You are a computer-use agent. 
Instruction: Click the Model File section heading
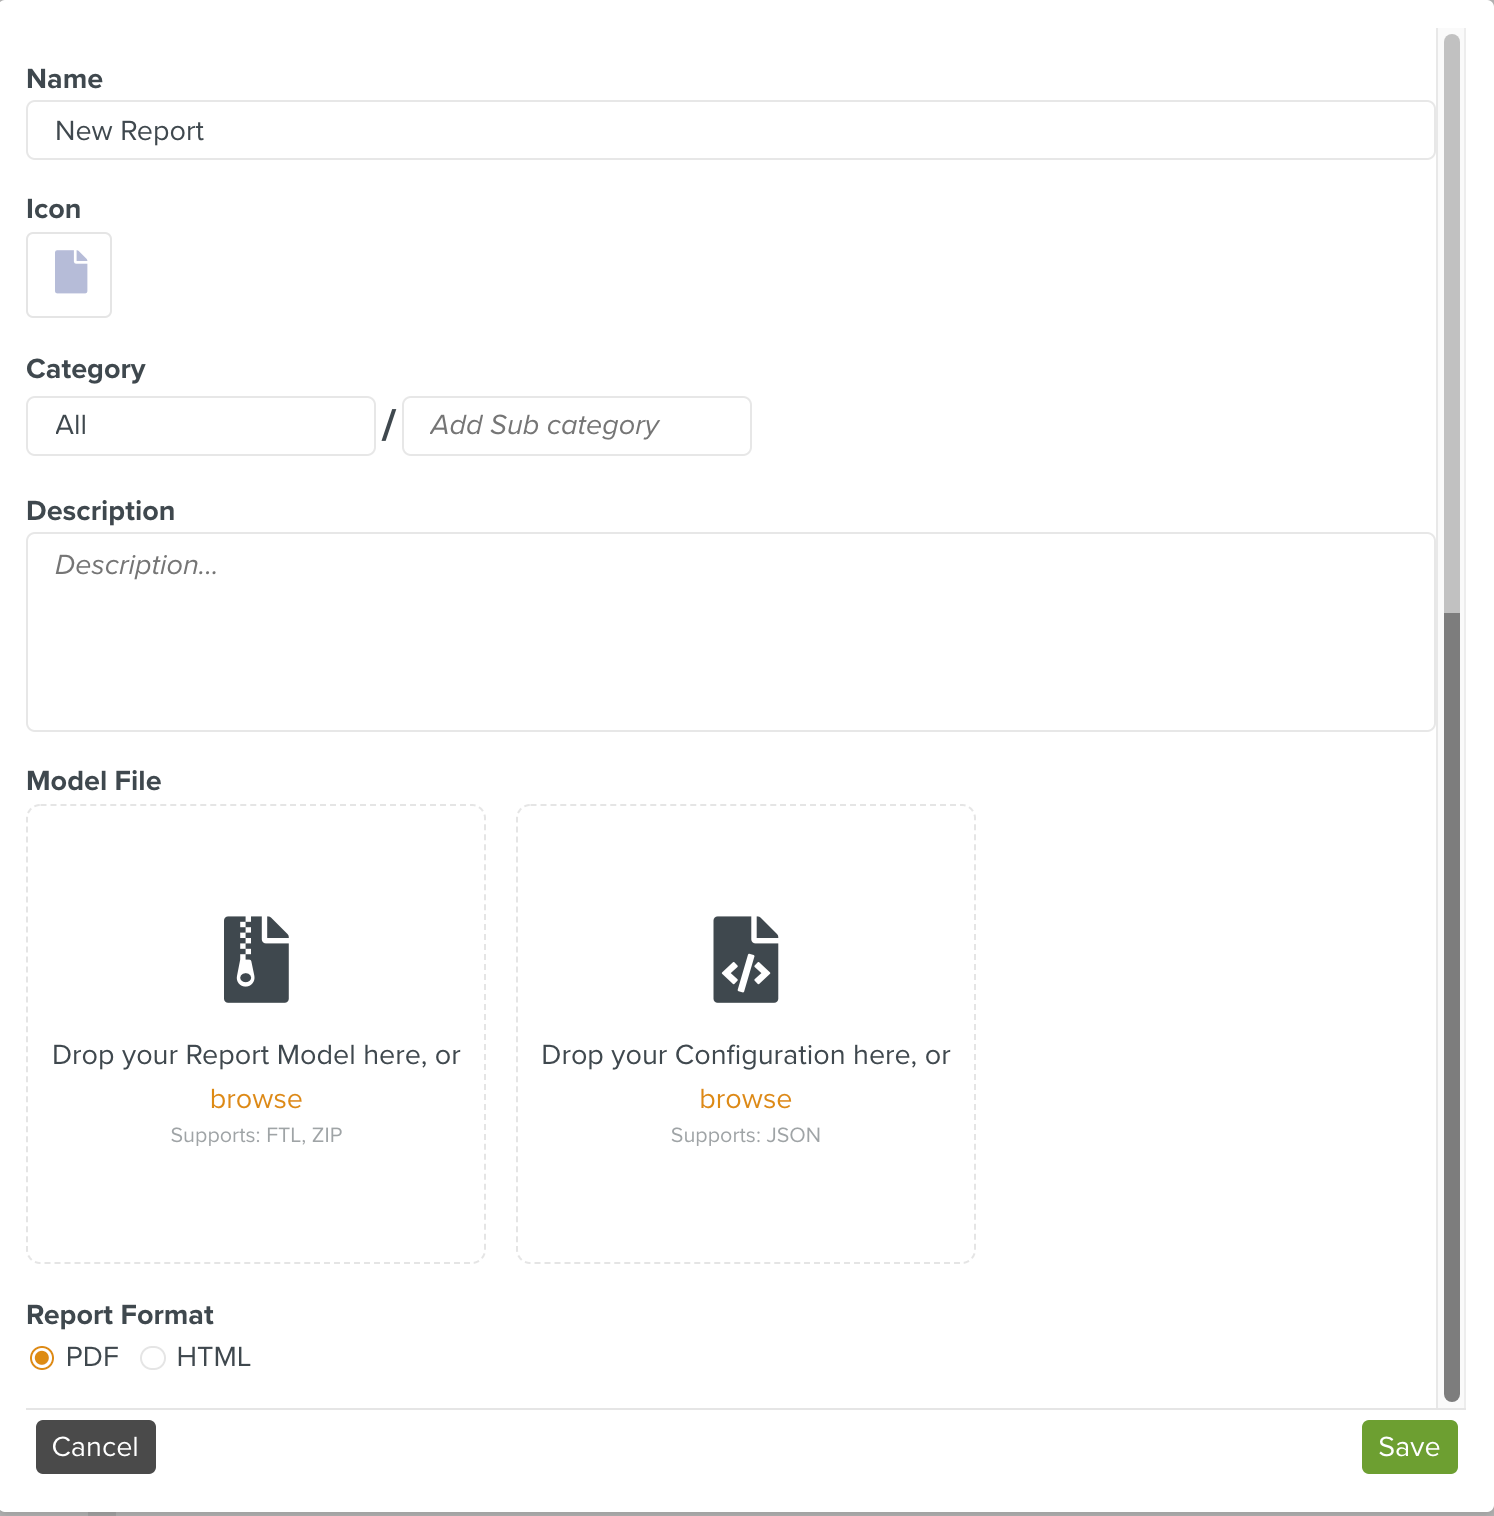[x=94, y=781]
